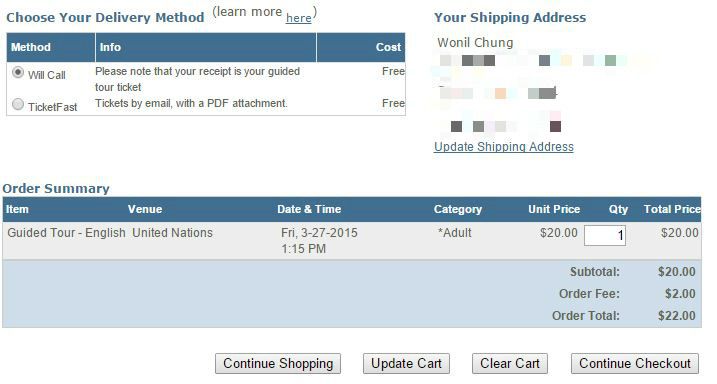Click the Qty input field
The width and height of the screenshot is (717, 384).
pos(605,235)
